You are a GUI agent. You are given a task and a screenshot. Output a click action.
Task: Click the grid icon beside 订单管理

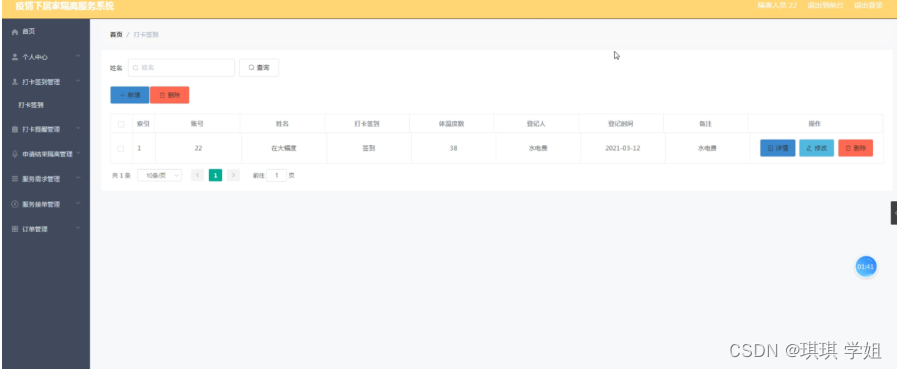point(15,229)
